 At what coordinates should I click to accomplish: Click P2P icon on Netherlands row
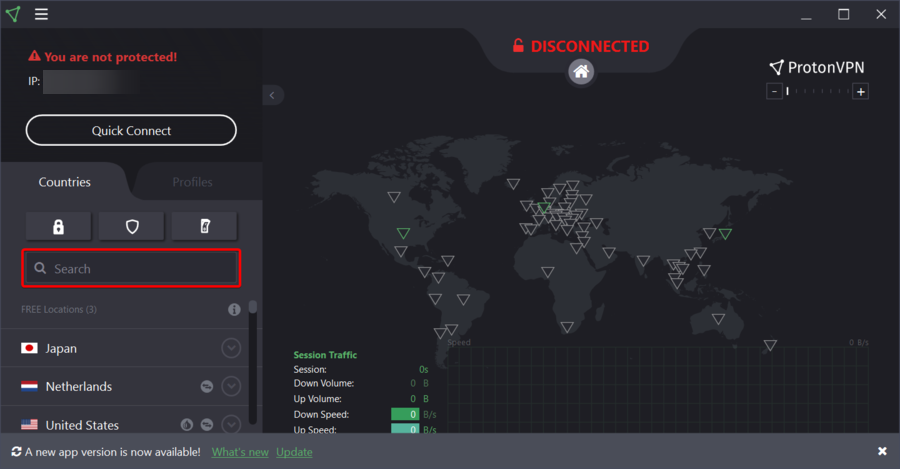coord(207,386)
